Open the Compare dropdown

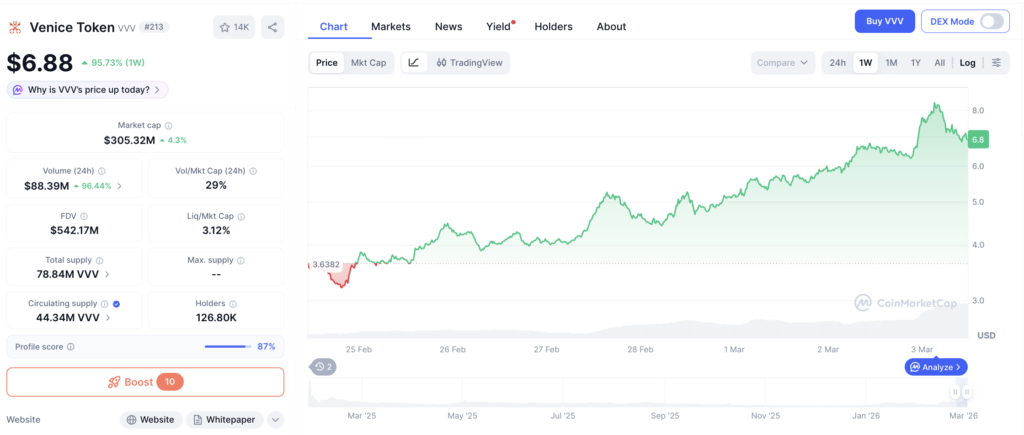[x=783, y=63]
